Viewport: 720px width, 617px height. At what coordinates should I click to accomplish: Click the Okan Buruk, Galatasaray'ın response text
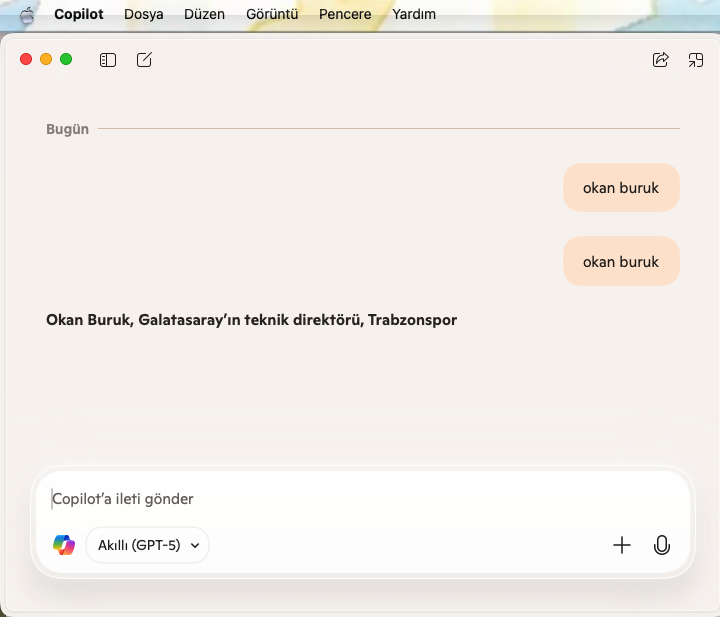click(251, 320)
